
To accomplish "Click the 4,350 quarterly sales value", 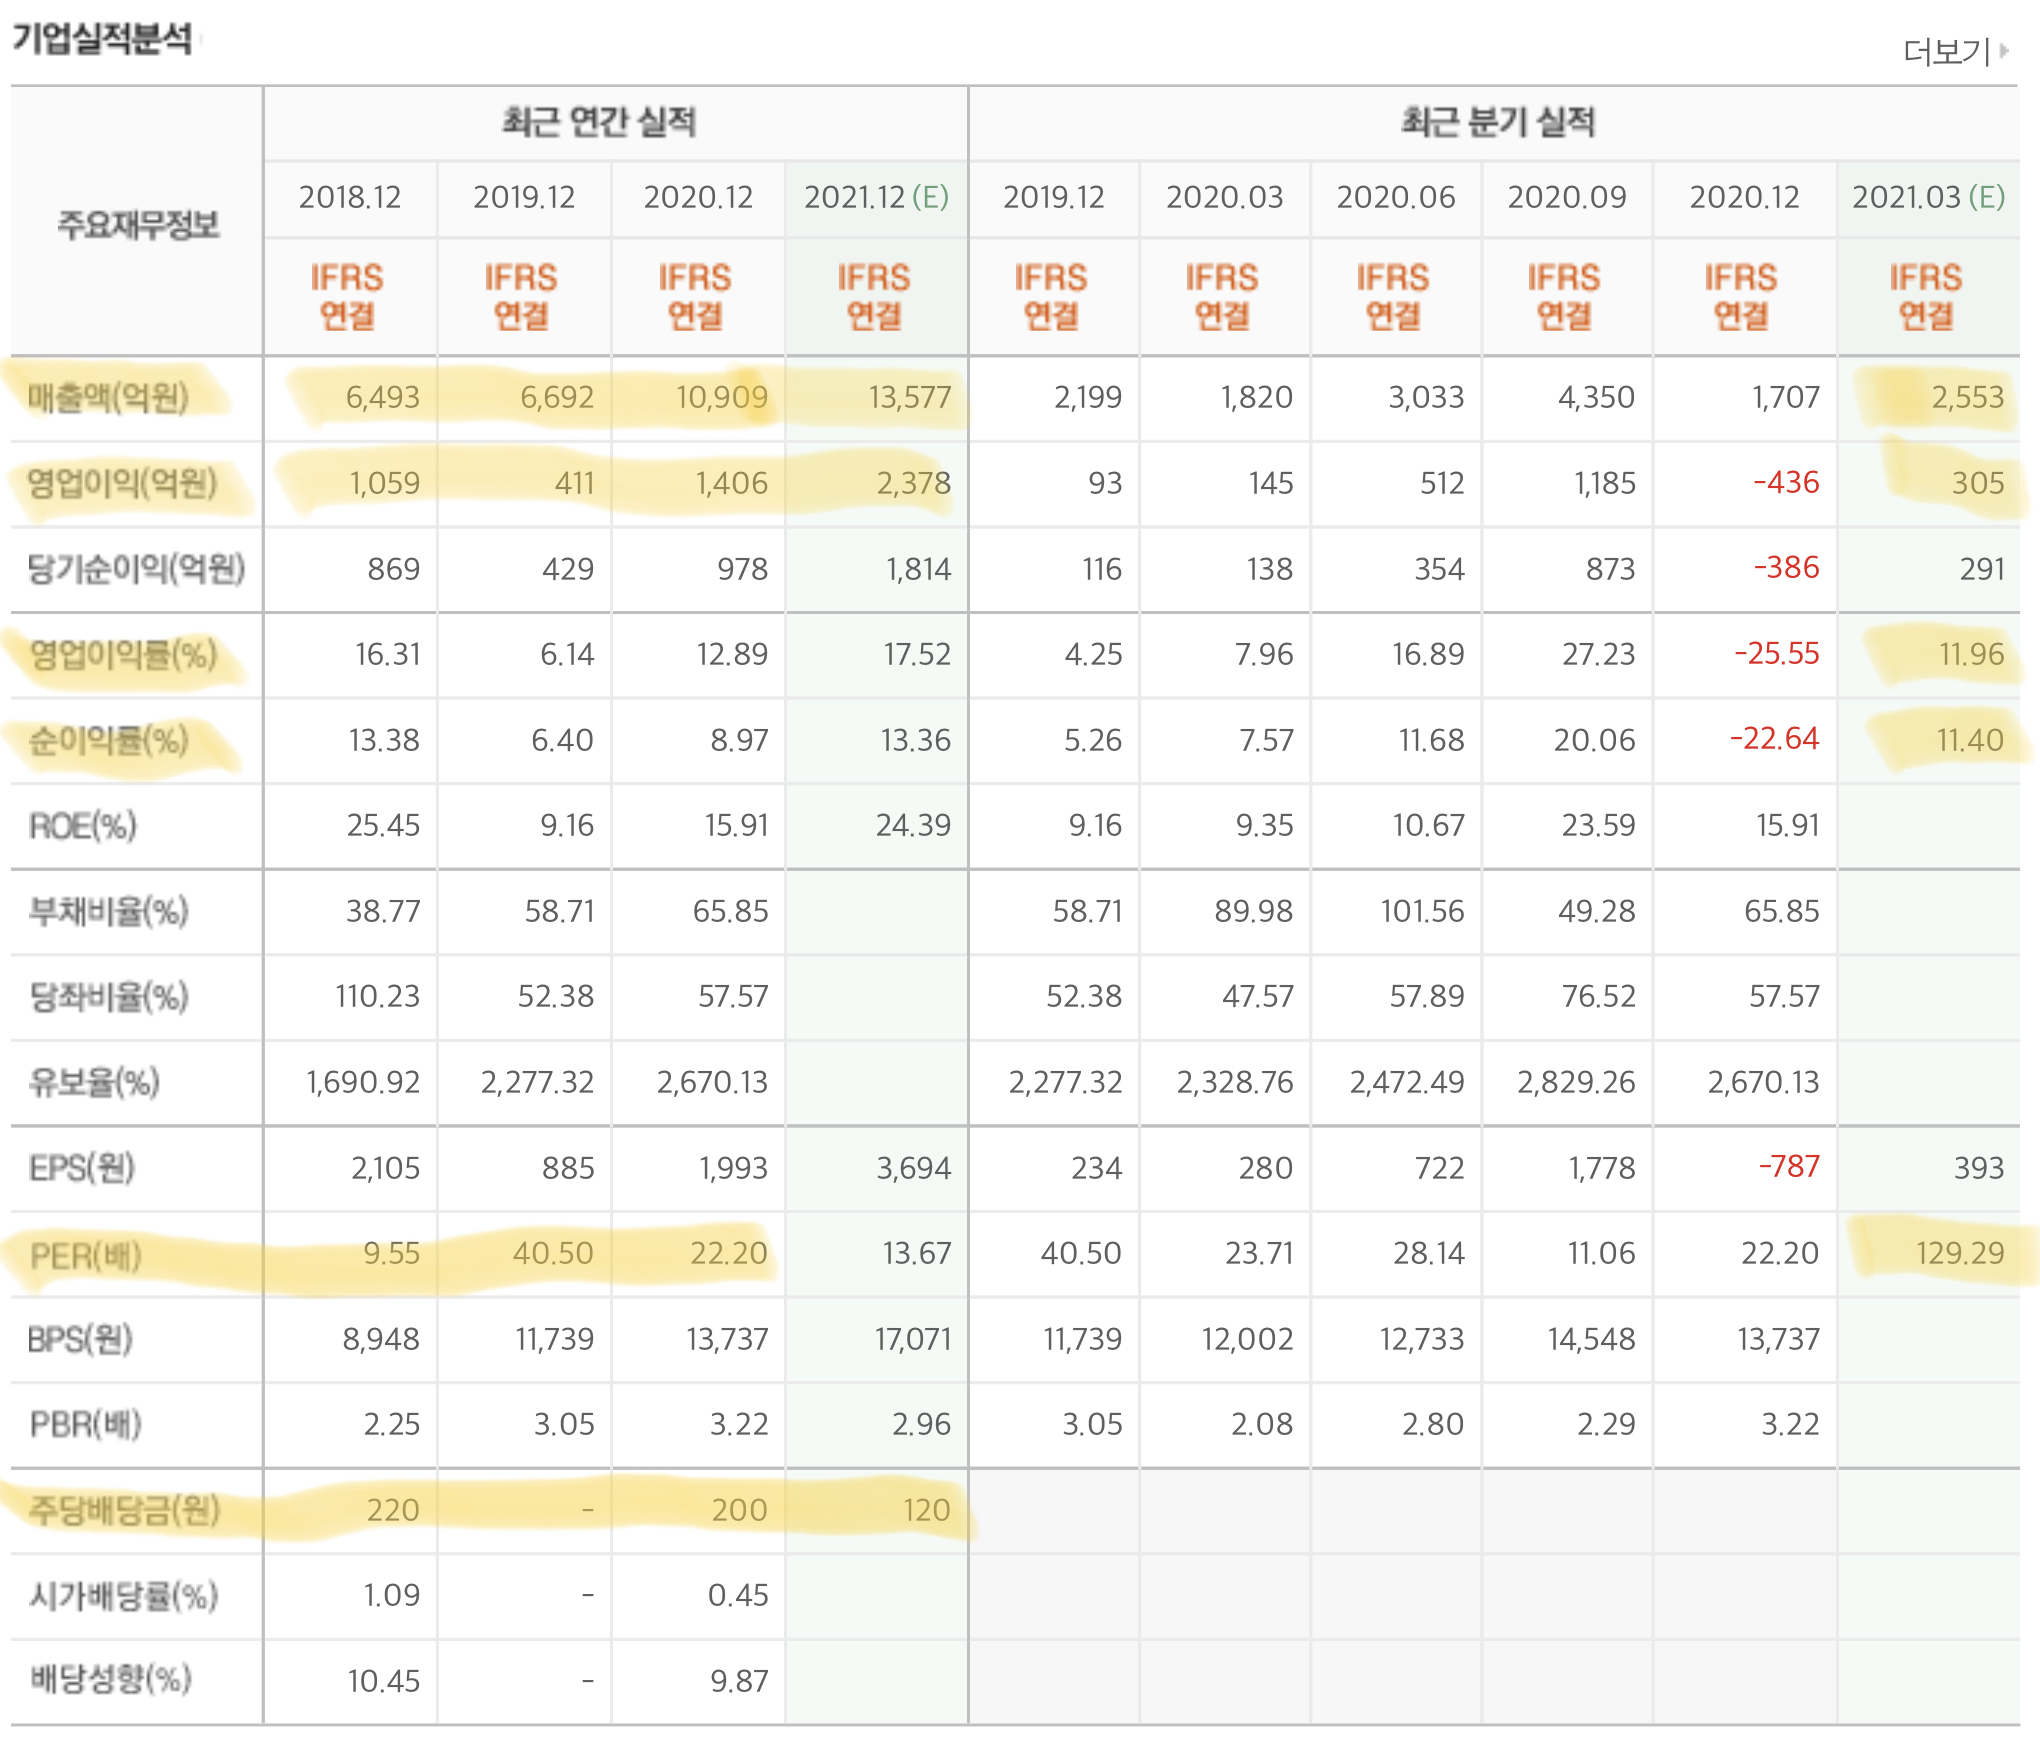I will click(x=1596, y=398).
